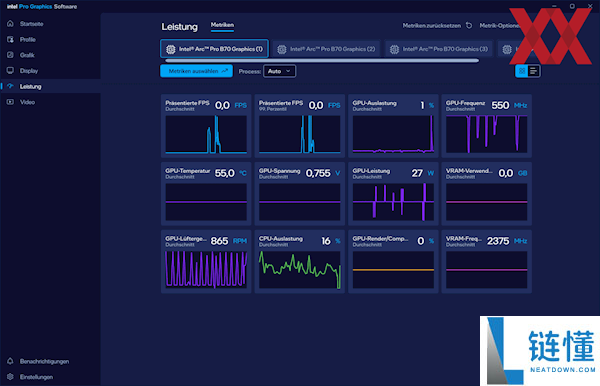The image size is (600, 386).
Task: Click chip icon of Arc Pro B70 Graphics (1)
Action: [171, 49]
